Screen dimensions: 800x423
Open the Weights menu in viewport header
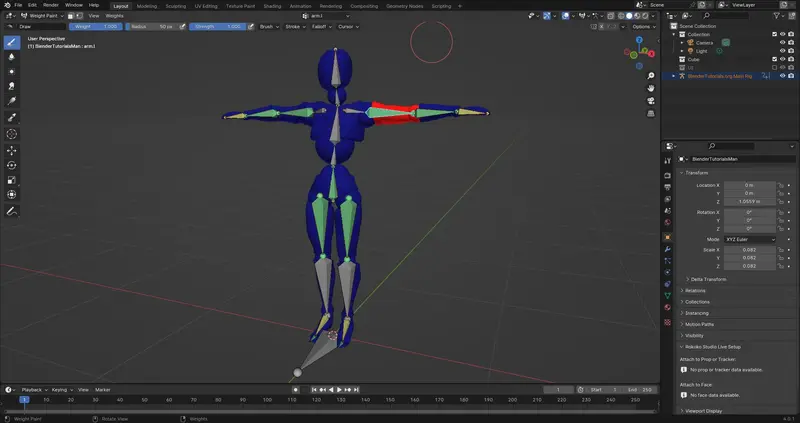tap(114, 16)
